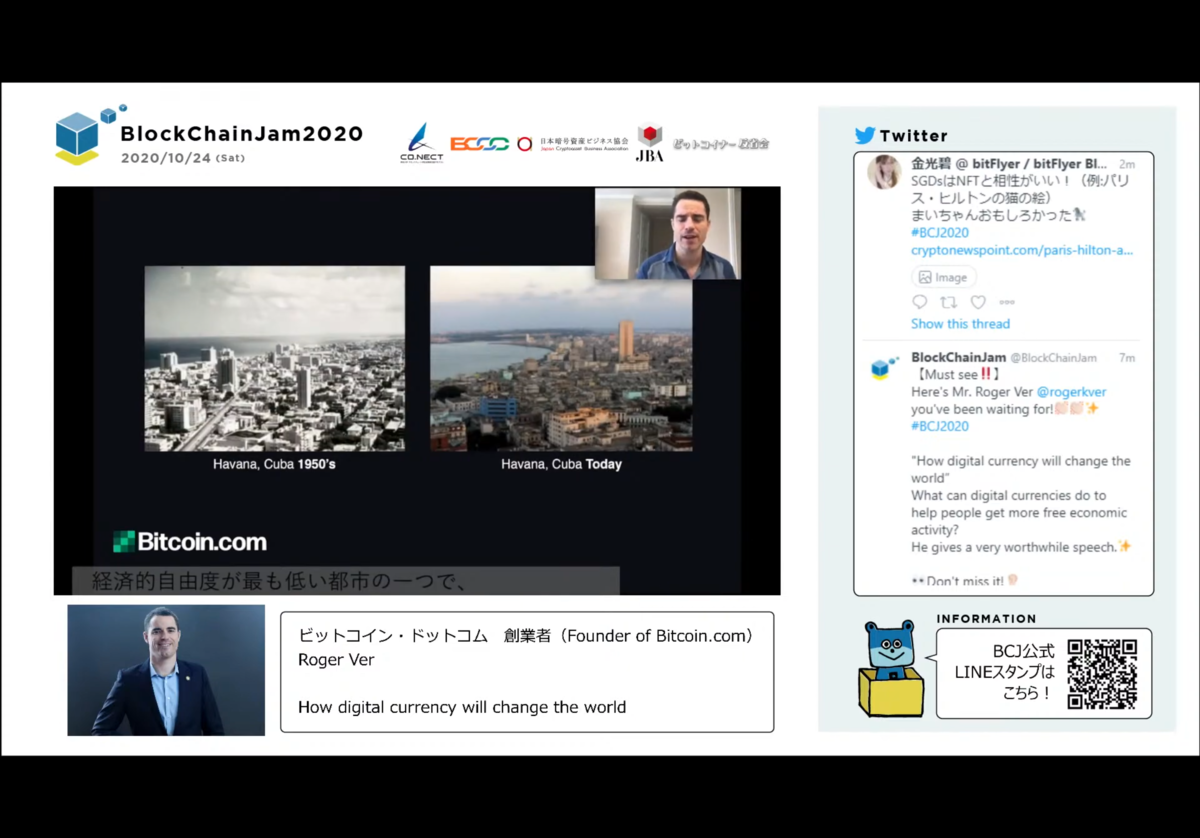Viewport: 1200px width, 838px height.
Task: Click the BlockChainJam2020 title text
Action: click(241, 134)
